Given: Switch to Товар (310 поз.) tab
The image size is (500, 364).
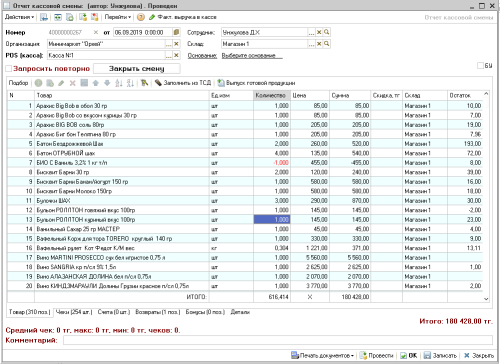Looking at the screenshot, I should point(30,312).
